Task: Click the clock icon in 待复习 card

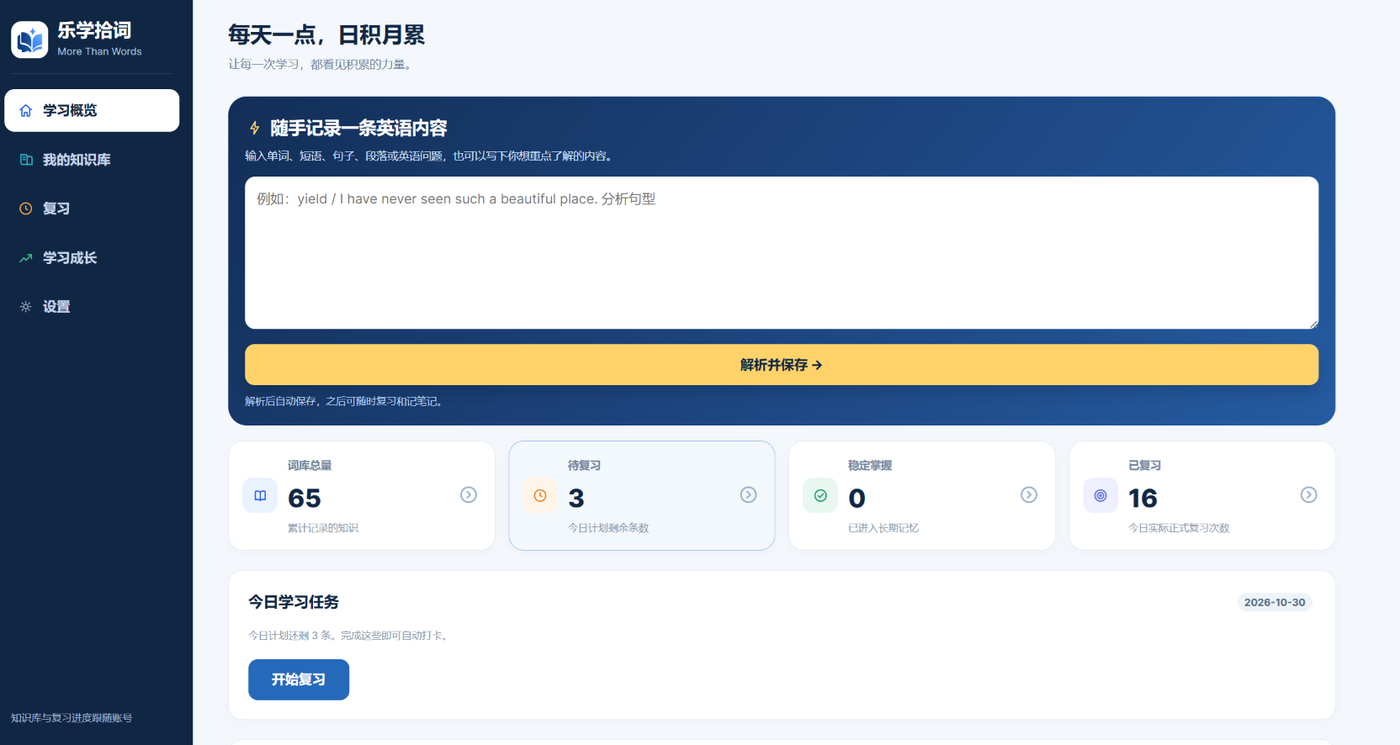Action: tap(540, 495)
